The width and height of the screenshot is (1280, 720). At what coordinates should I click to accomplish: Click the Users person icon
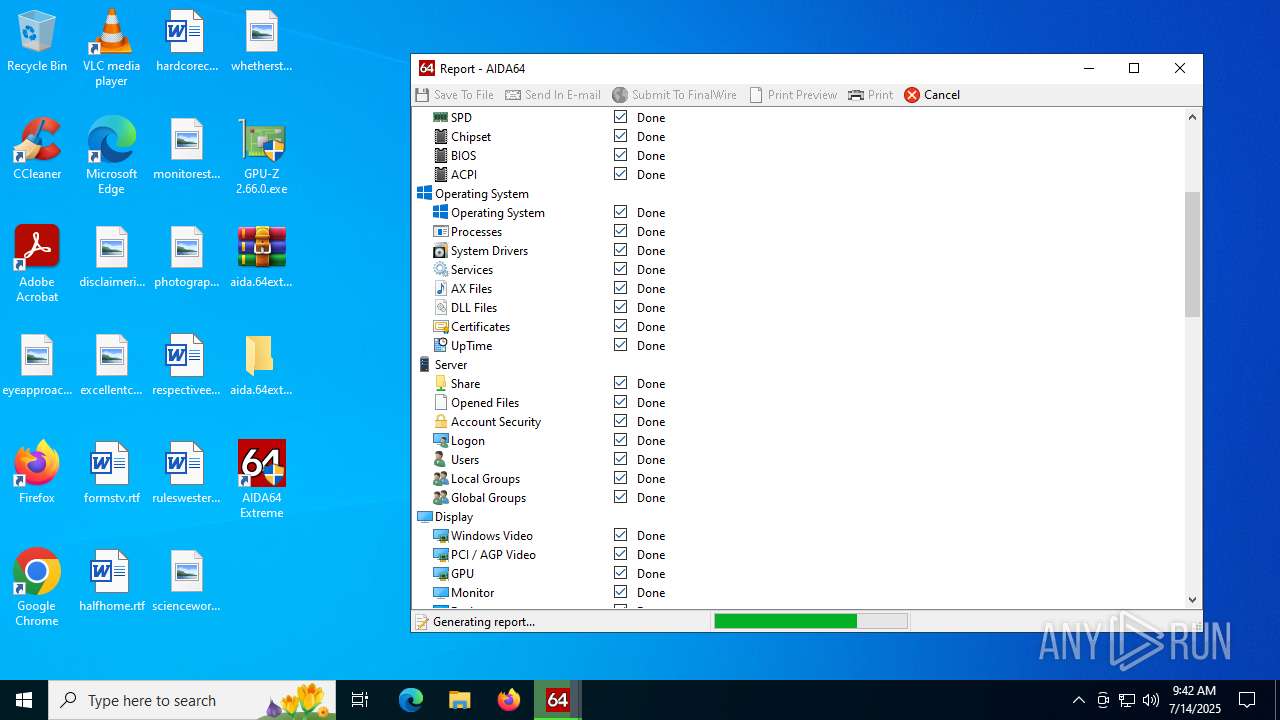pos(440,459)
